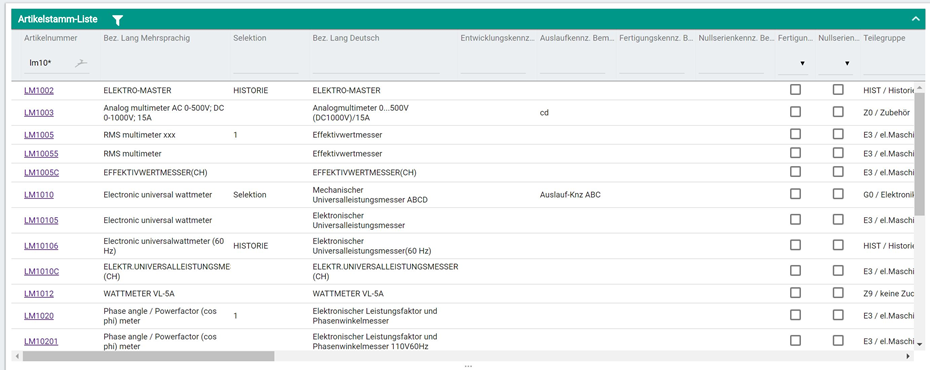Sort by Teilegruppe column header
This screenshot has width=930, height=370.
pyautogui.click(x=884, y=38)
